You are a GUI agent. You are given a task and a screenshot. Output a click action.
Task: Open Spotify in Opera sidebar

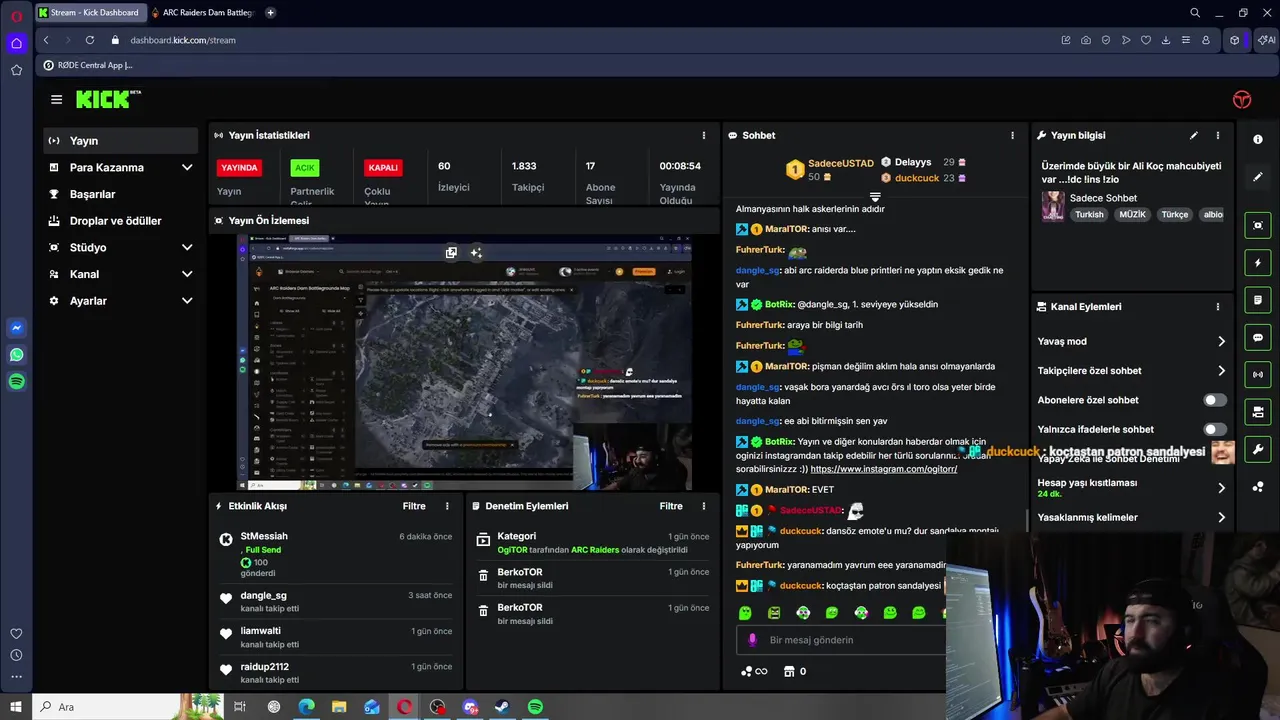pyautogui.click(x=16, y=381)
